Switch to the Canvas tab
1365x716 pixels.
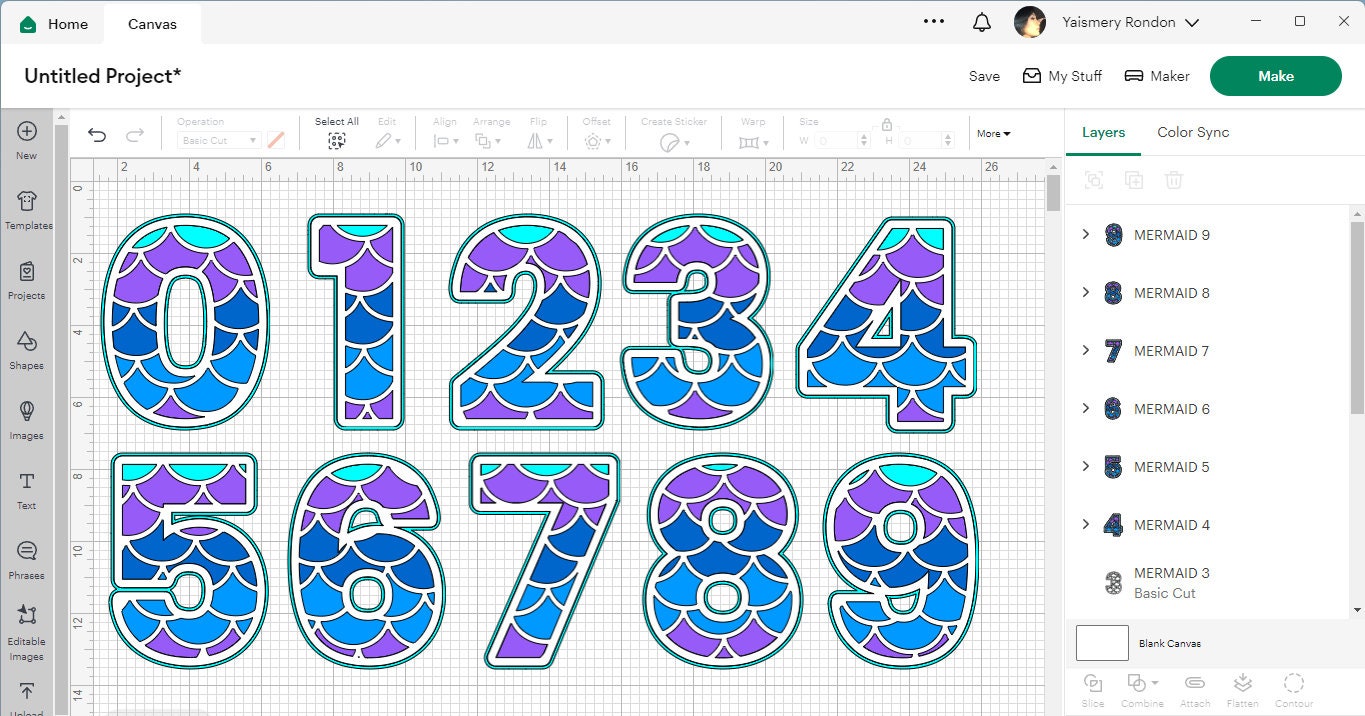[152, 23]
